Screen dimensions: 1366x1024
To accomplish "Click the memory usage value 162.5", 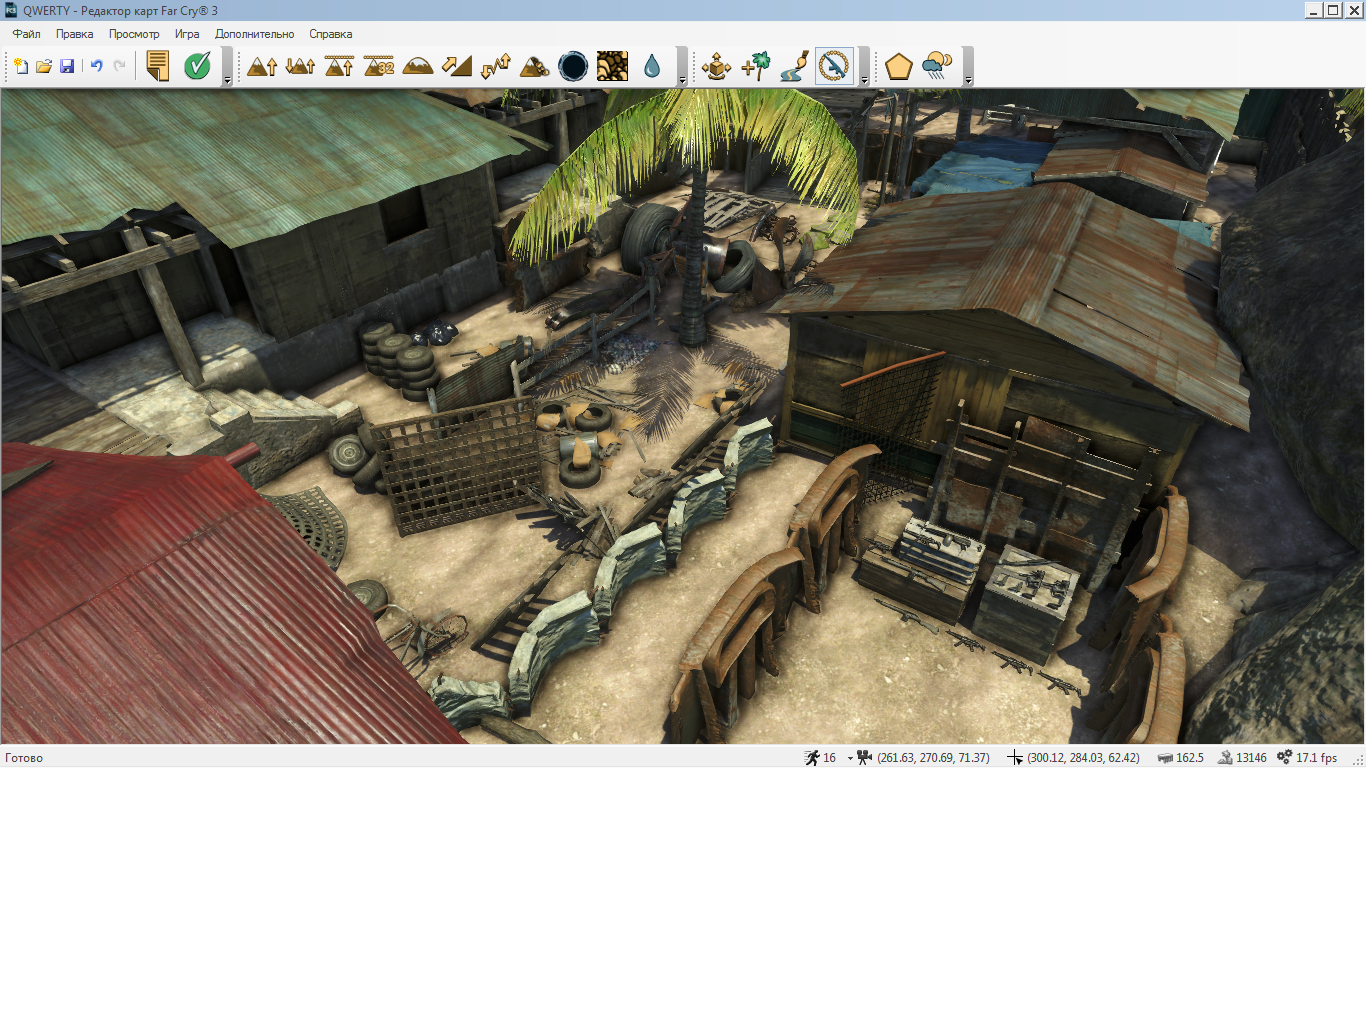I will pyautogui.click(x=1190, y=758).
